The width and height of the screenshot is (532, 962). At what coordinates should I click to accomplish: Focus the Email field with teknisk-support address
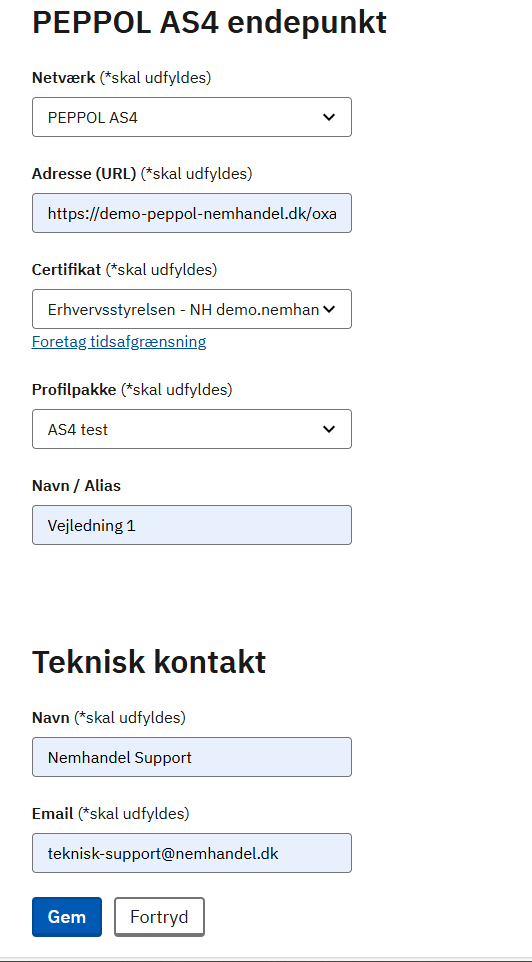click(x=191, y=853)
